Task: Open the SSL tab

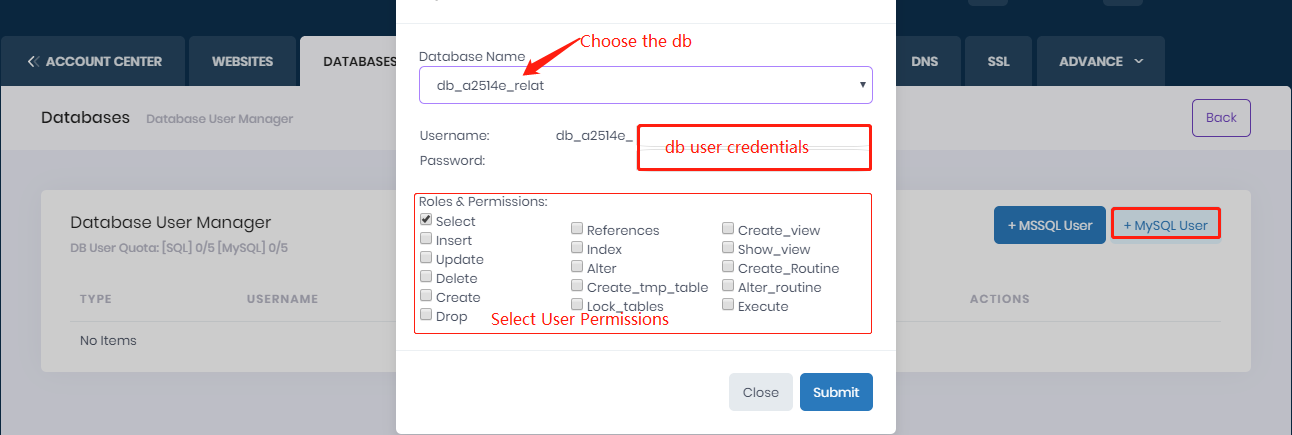Action: pyautogui.click(x=998, y=62)
